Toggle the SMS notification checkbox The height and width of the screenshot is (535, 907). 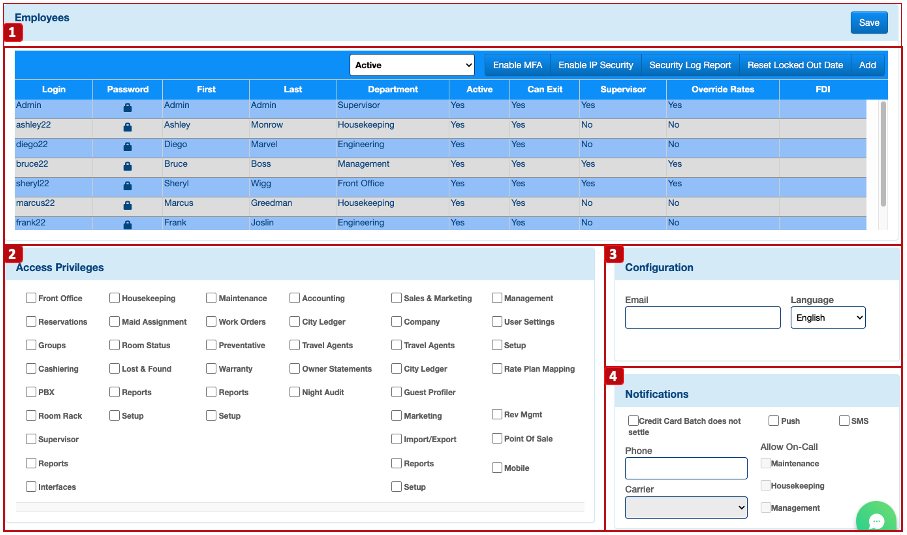click(844, 421)
